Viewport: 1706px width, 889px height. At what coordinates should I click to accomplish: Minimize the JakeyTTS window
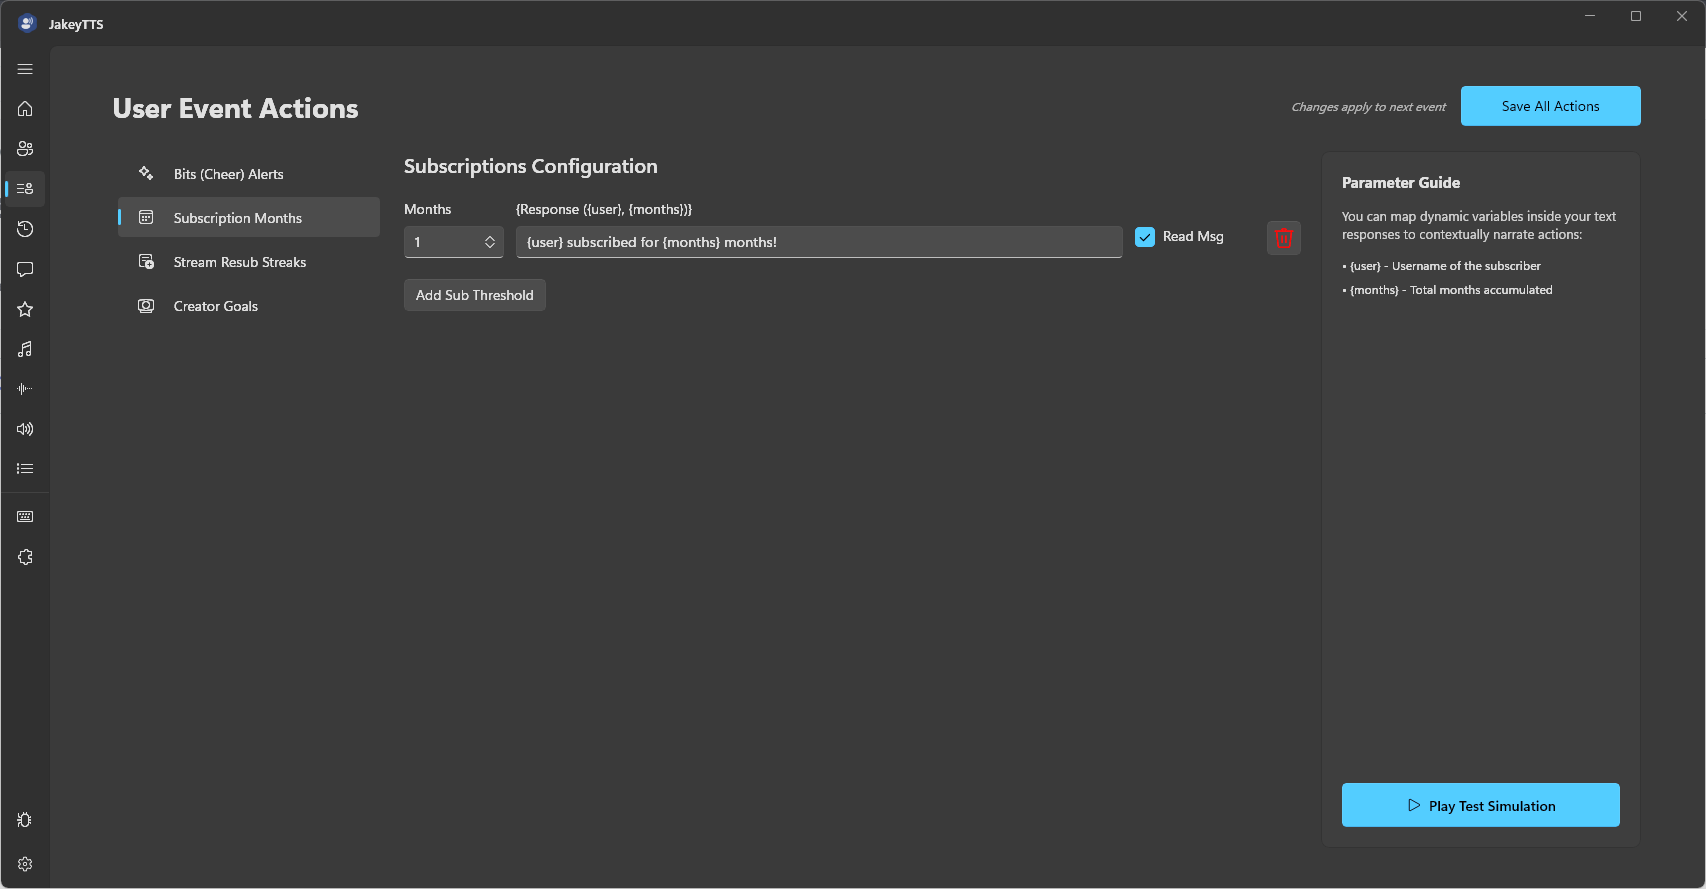click(x=1590, y=16)
